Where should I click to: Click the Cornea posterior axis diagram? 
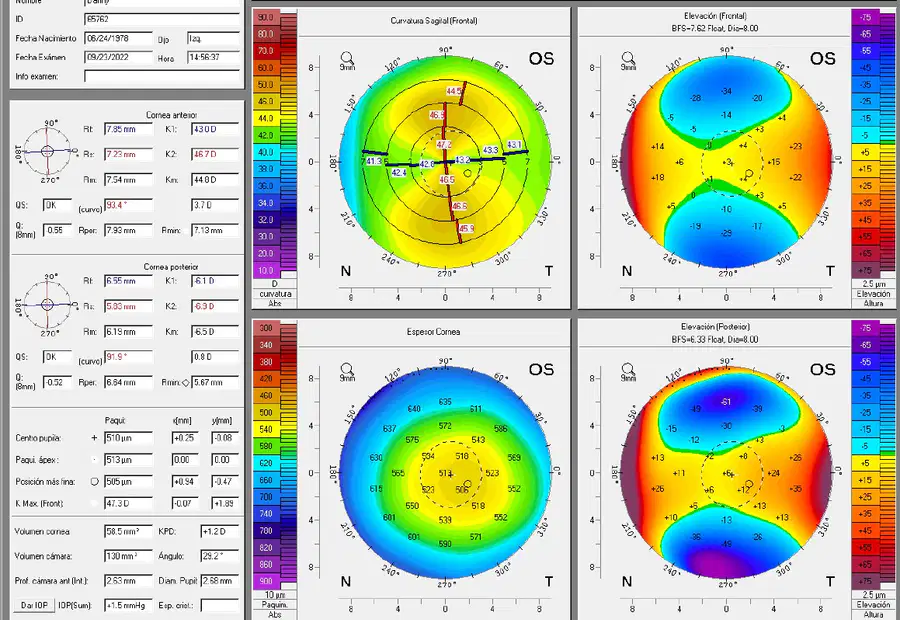pos(47,304)
